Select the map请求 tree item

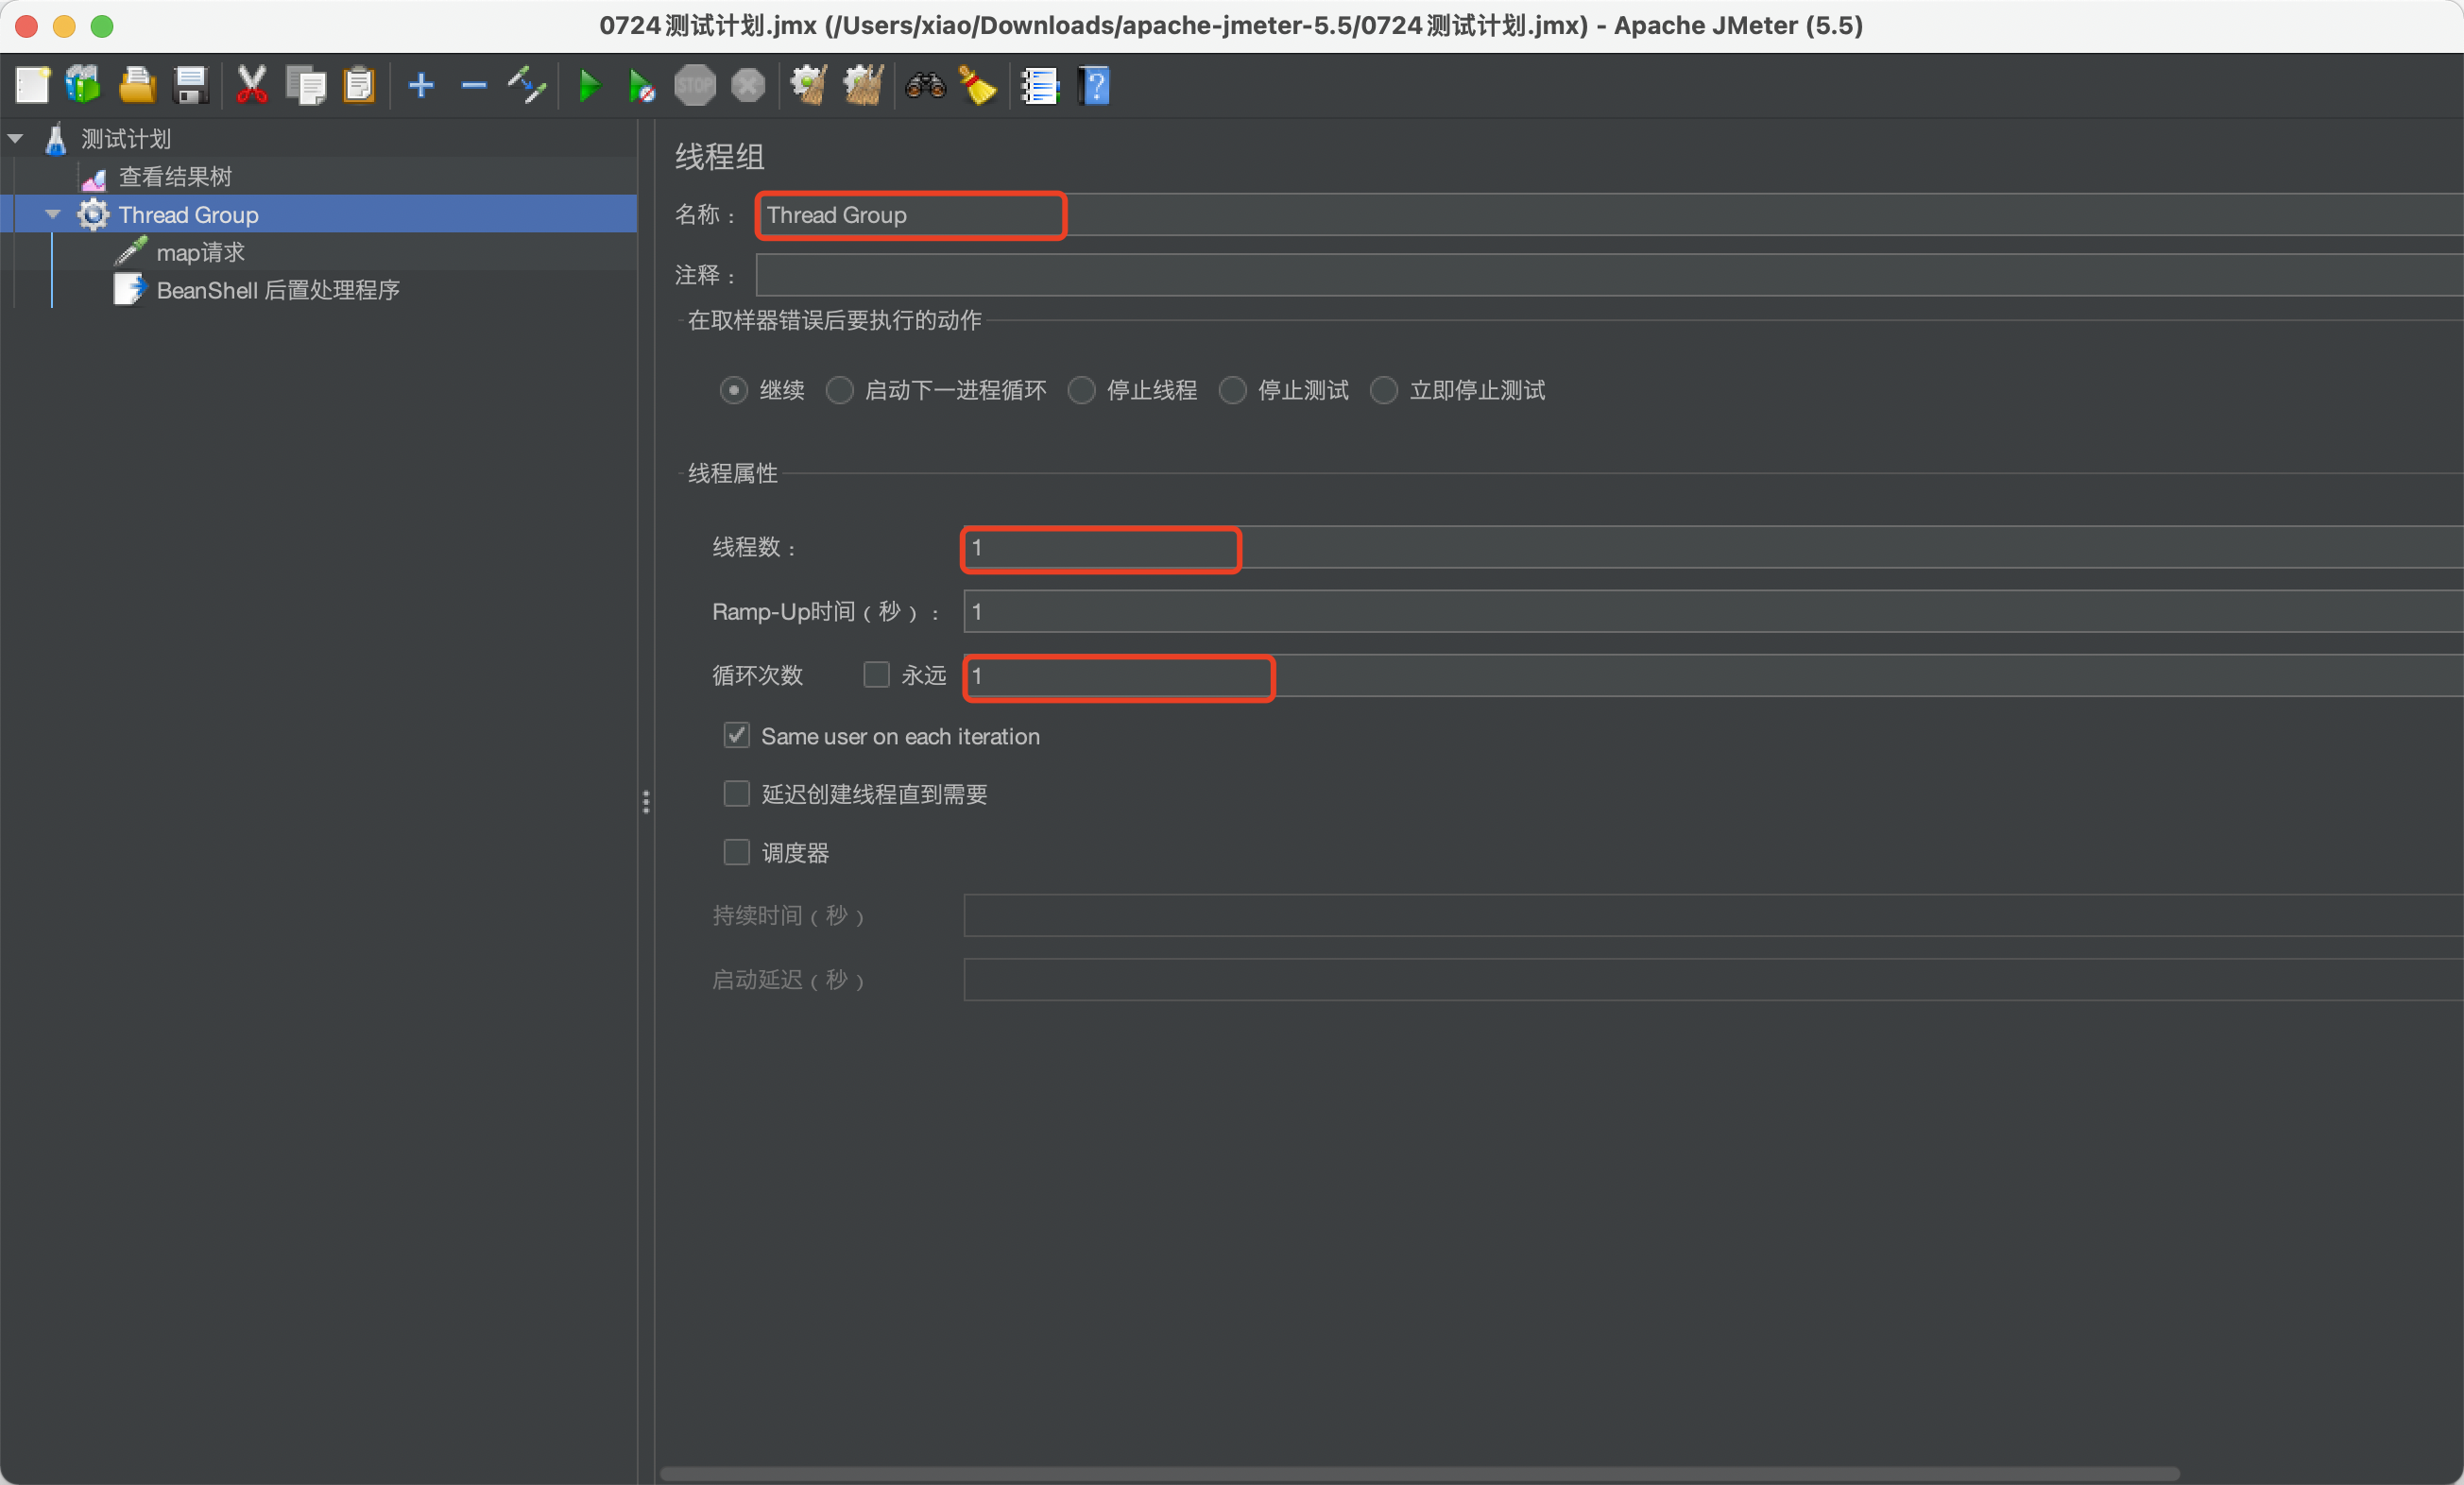point(200,253)
